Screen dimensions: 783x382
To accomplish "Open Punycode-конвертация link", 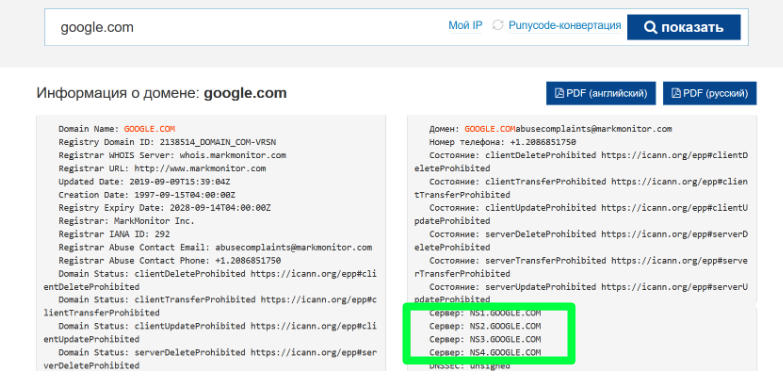I will coord(565,25).
